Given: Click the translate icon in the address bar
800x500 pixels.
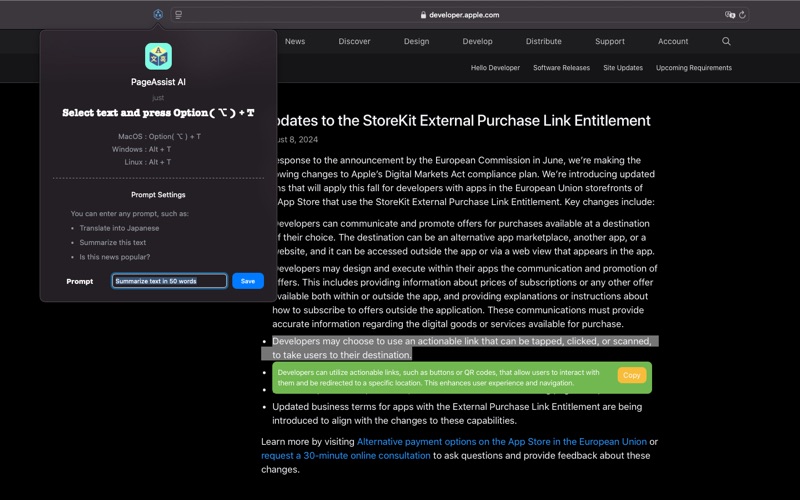Looking at the screenshot, I should point(730,15).
